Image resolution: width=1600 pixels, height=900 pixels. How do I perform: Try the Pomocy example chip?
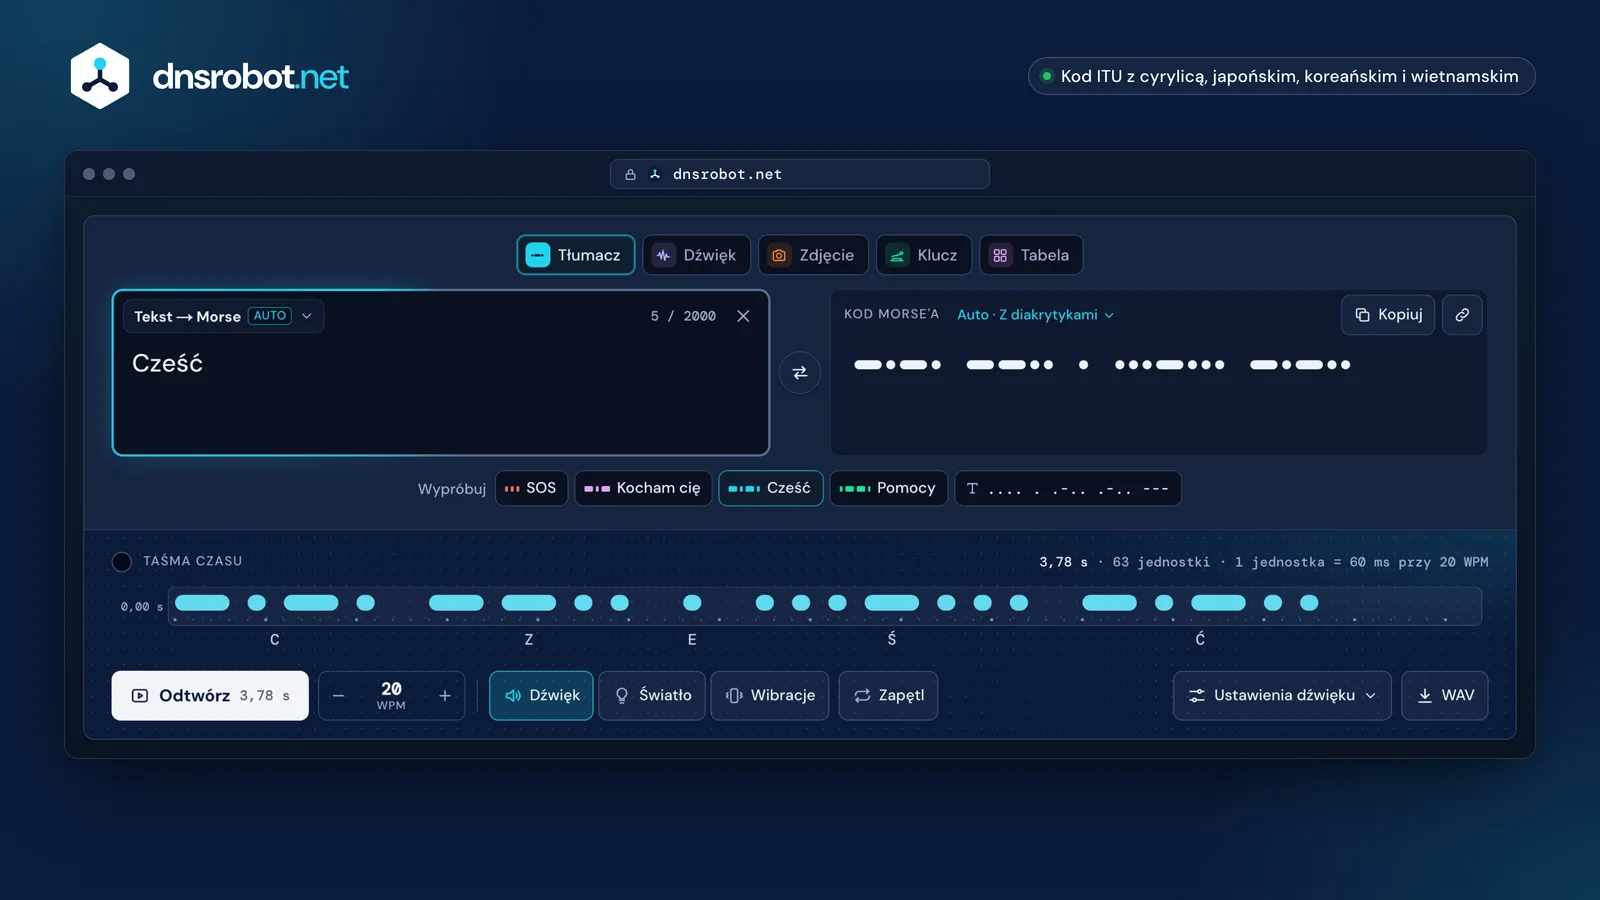888,488
